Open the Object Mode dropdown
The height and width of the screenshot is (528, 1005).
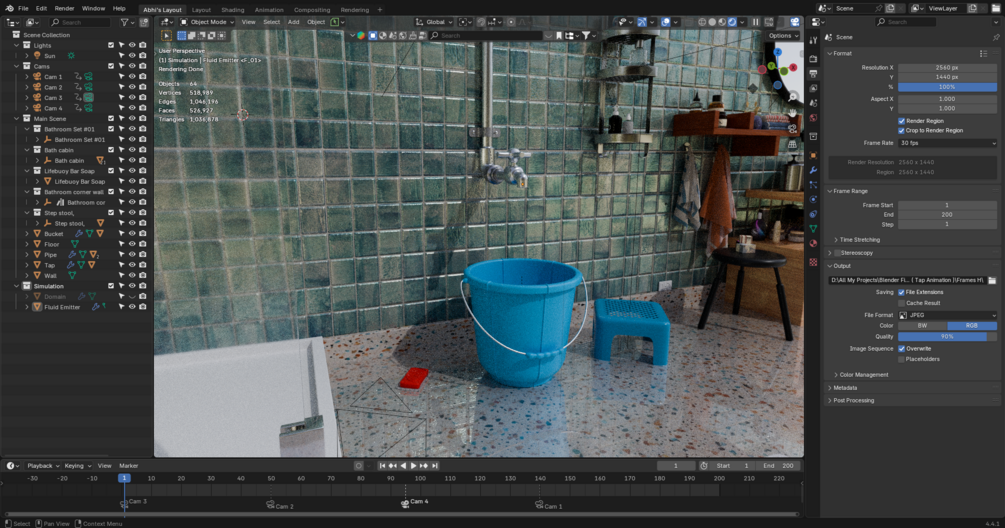(x=207, y=22)
